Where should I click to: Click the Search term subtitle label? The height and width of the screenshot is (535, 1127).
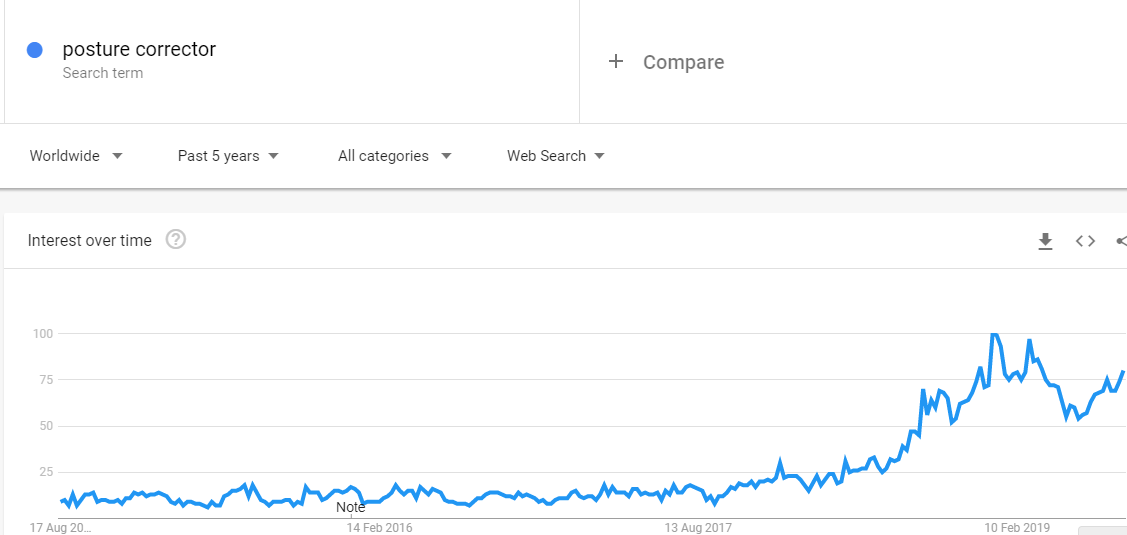(x=102, y=73)
